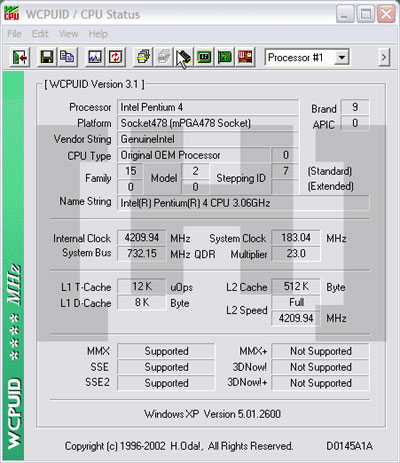Click the System Clock value 183.04
The image size is (400, 463).
(x=296, y=238)
